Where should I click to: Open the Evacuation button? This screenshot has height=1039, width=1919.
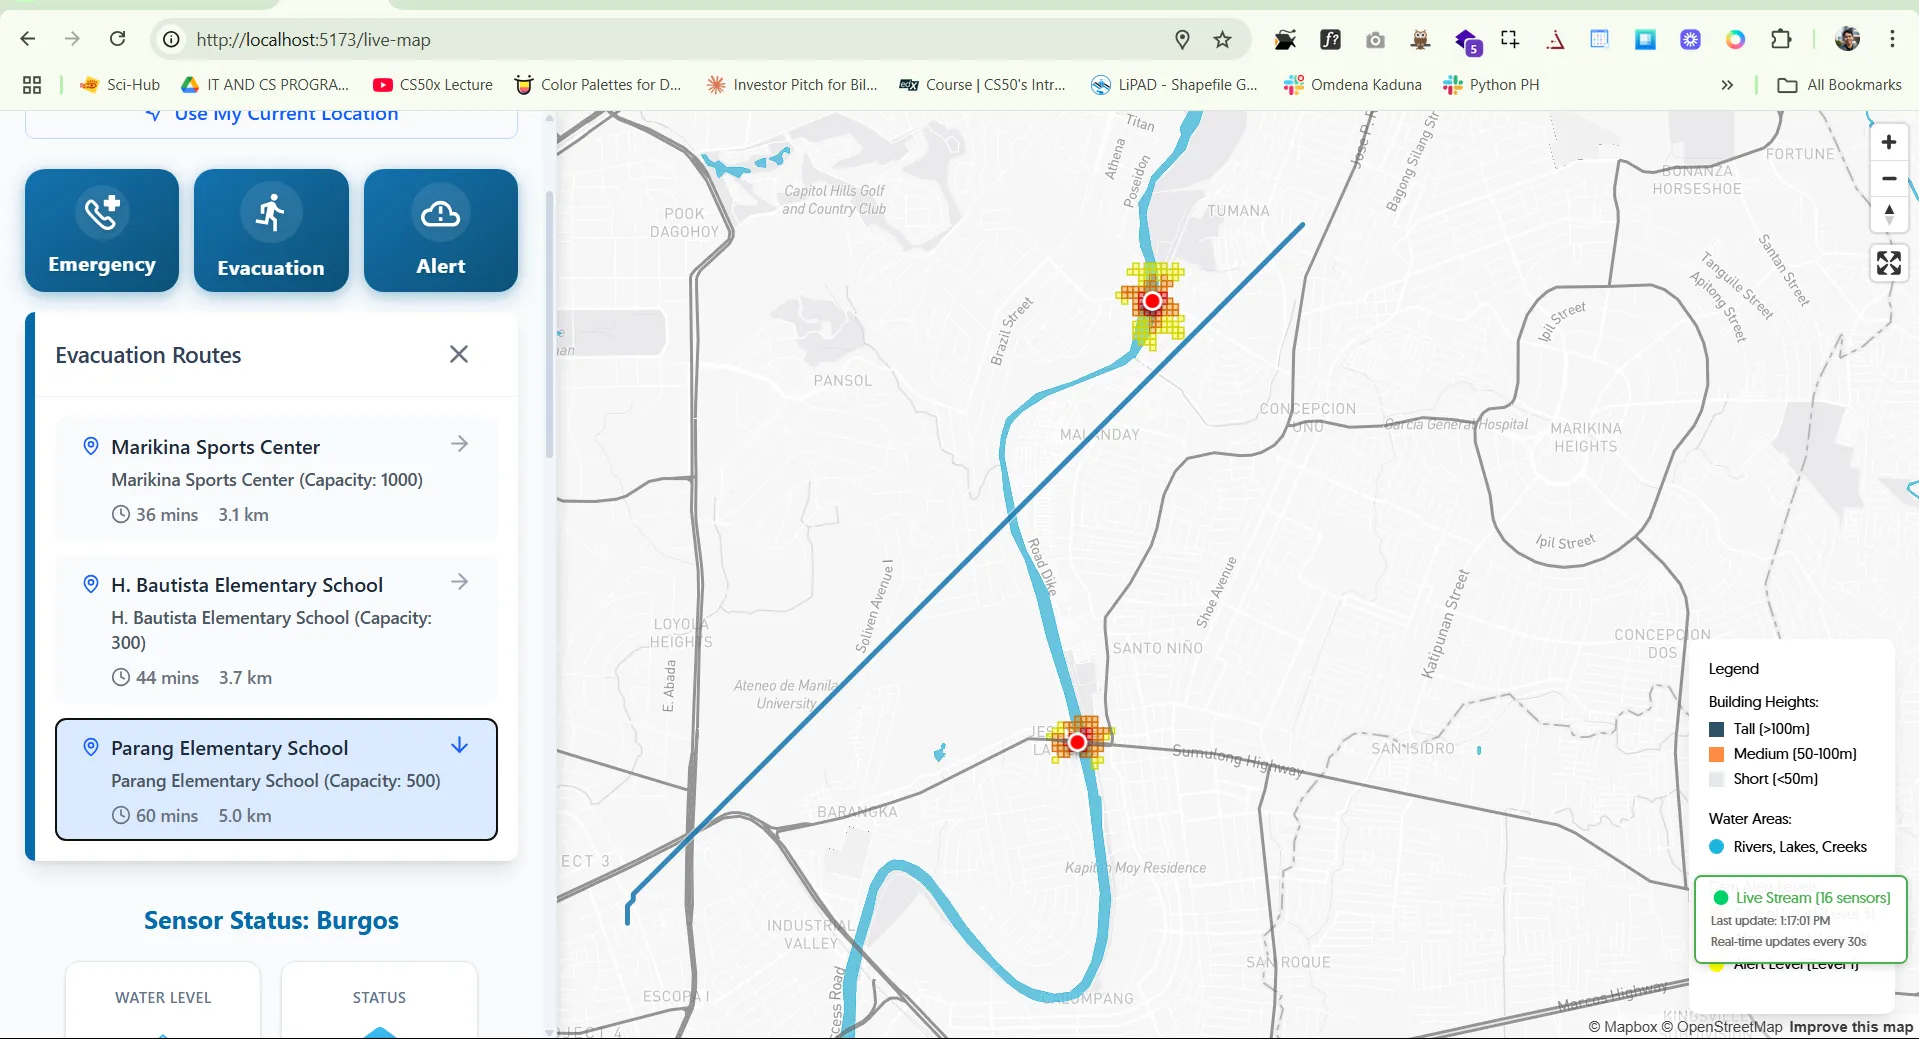[271, 230]
